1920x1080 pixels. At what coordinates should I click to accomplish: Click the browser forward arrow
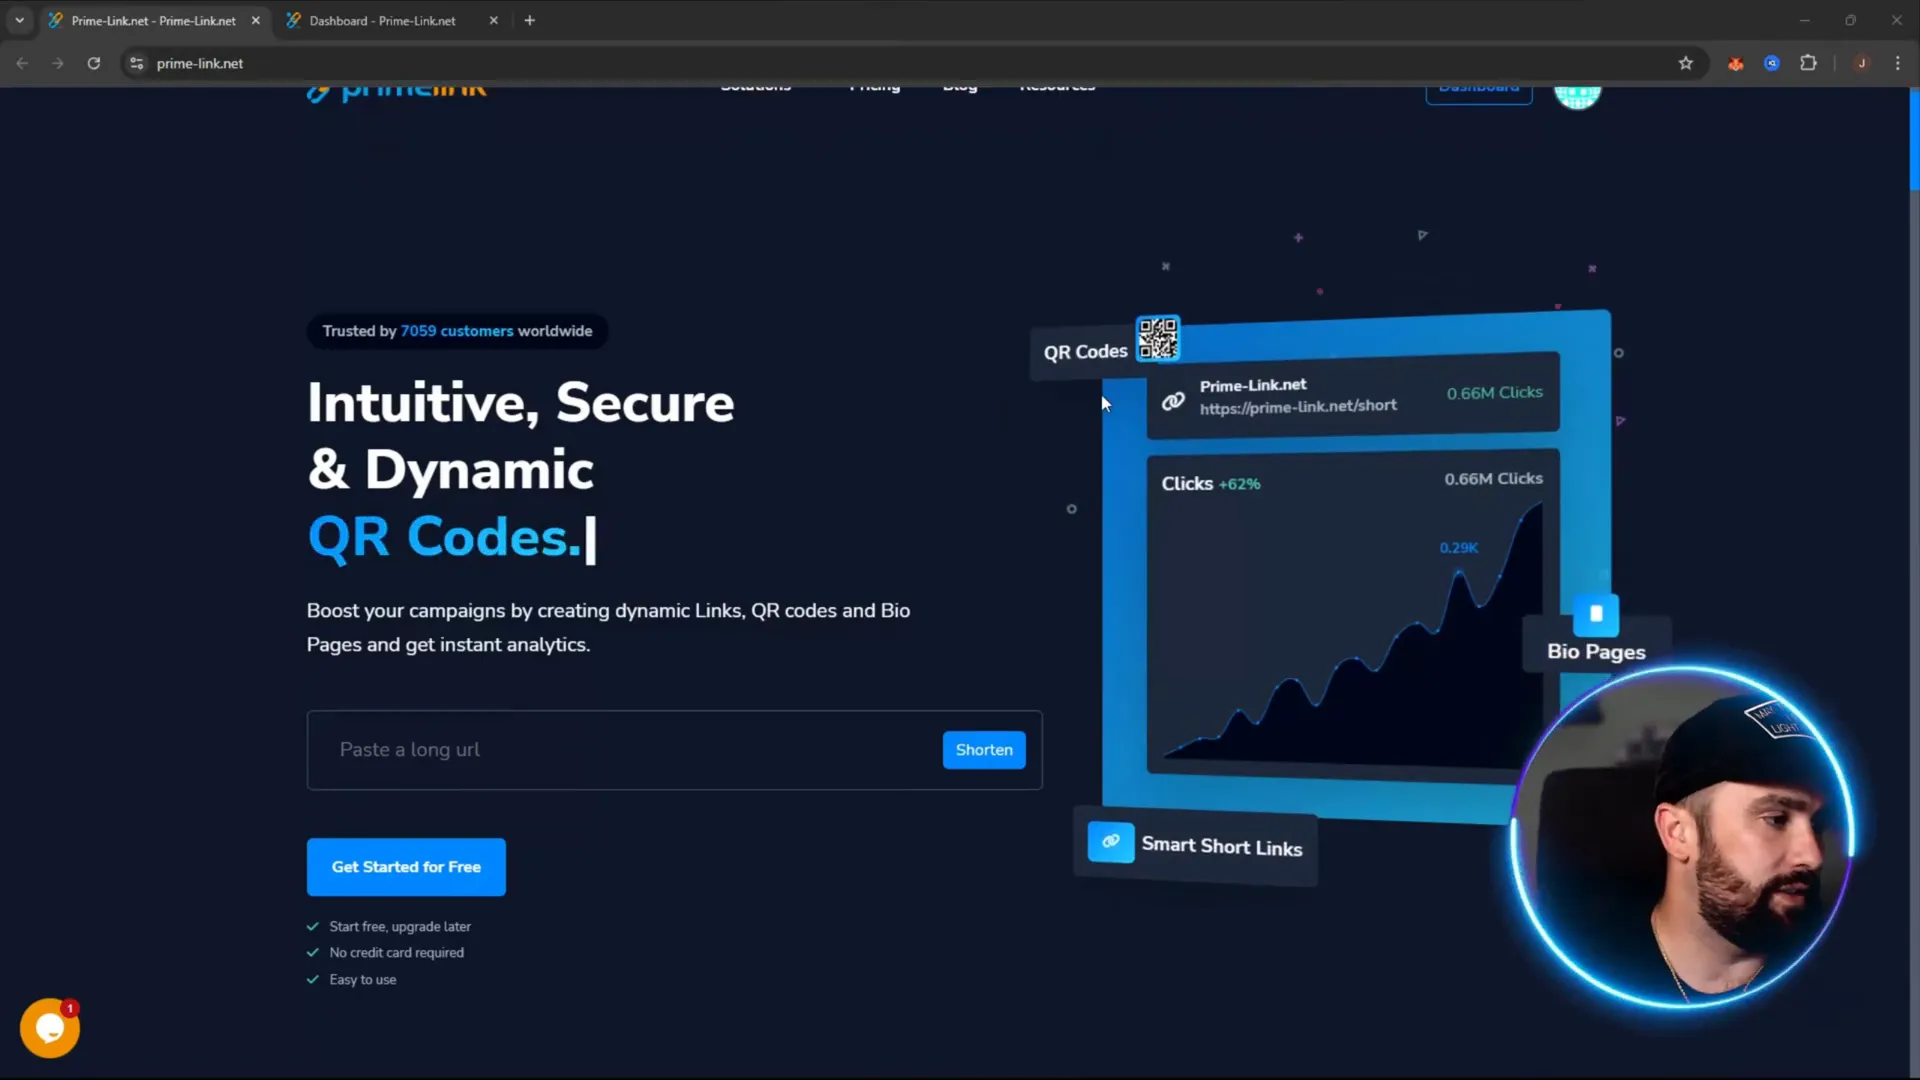pos(58,63)
